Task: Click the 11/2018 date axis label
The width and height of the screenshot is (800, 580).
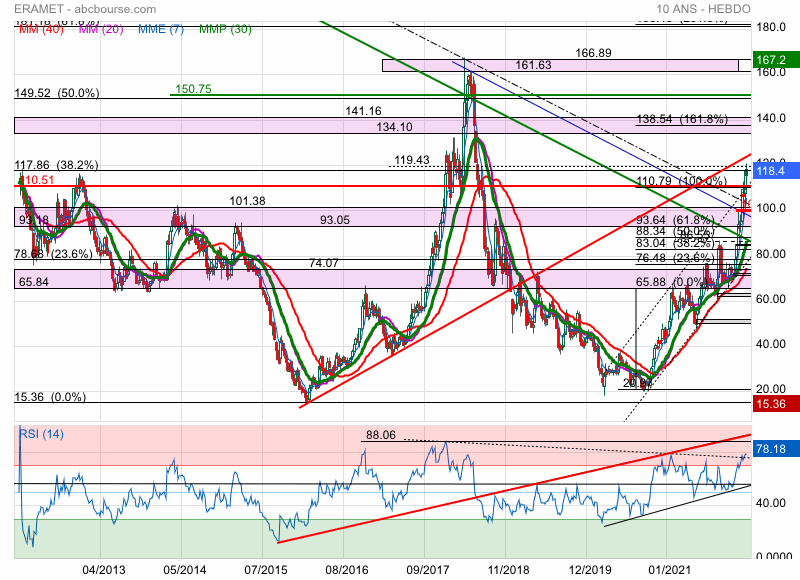Action: pos(508,570)
